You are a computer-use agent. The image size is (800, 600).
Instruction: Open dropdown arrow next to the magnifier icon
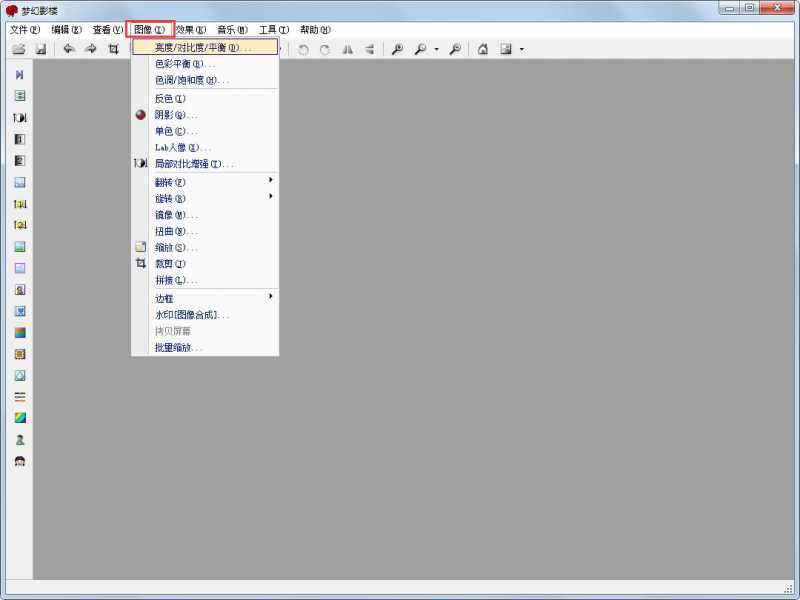click(x=436, y=49)
